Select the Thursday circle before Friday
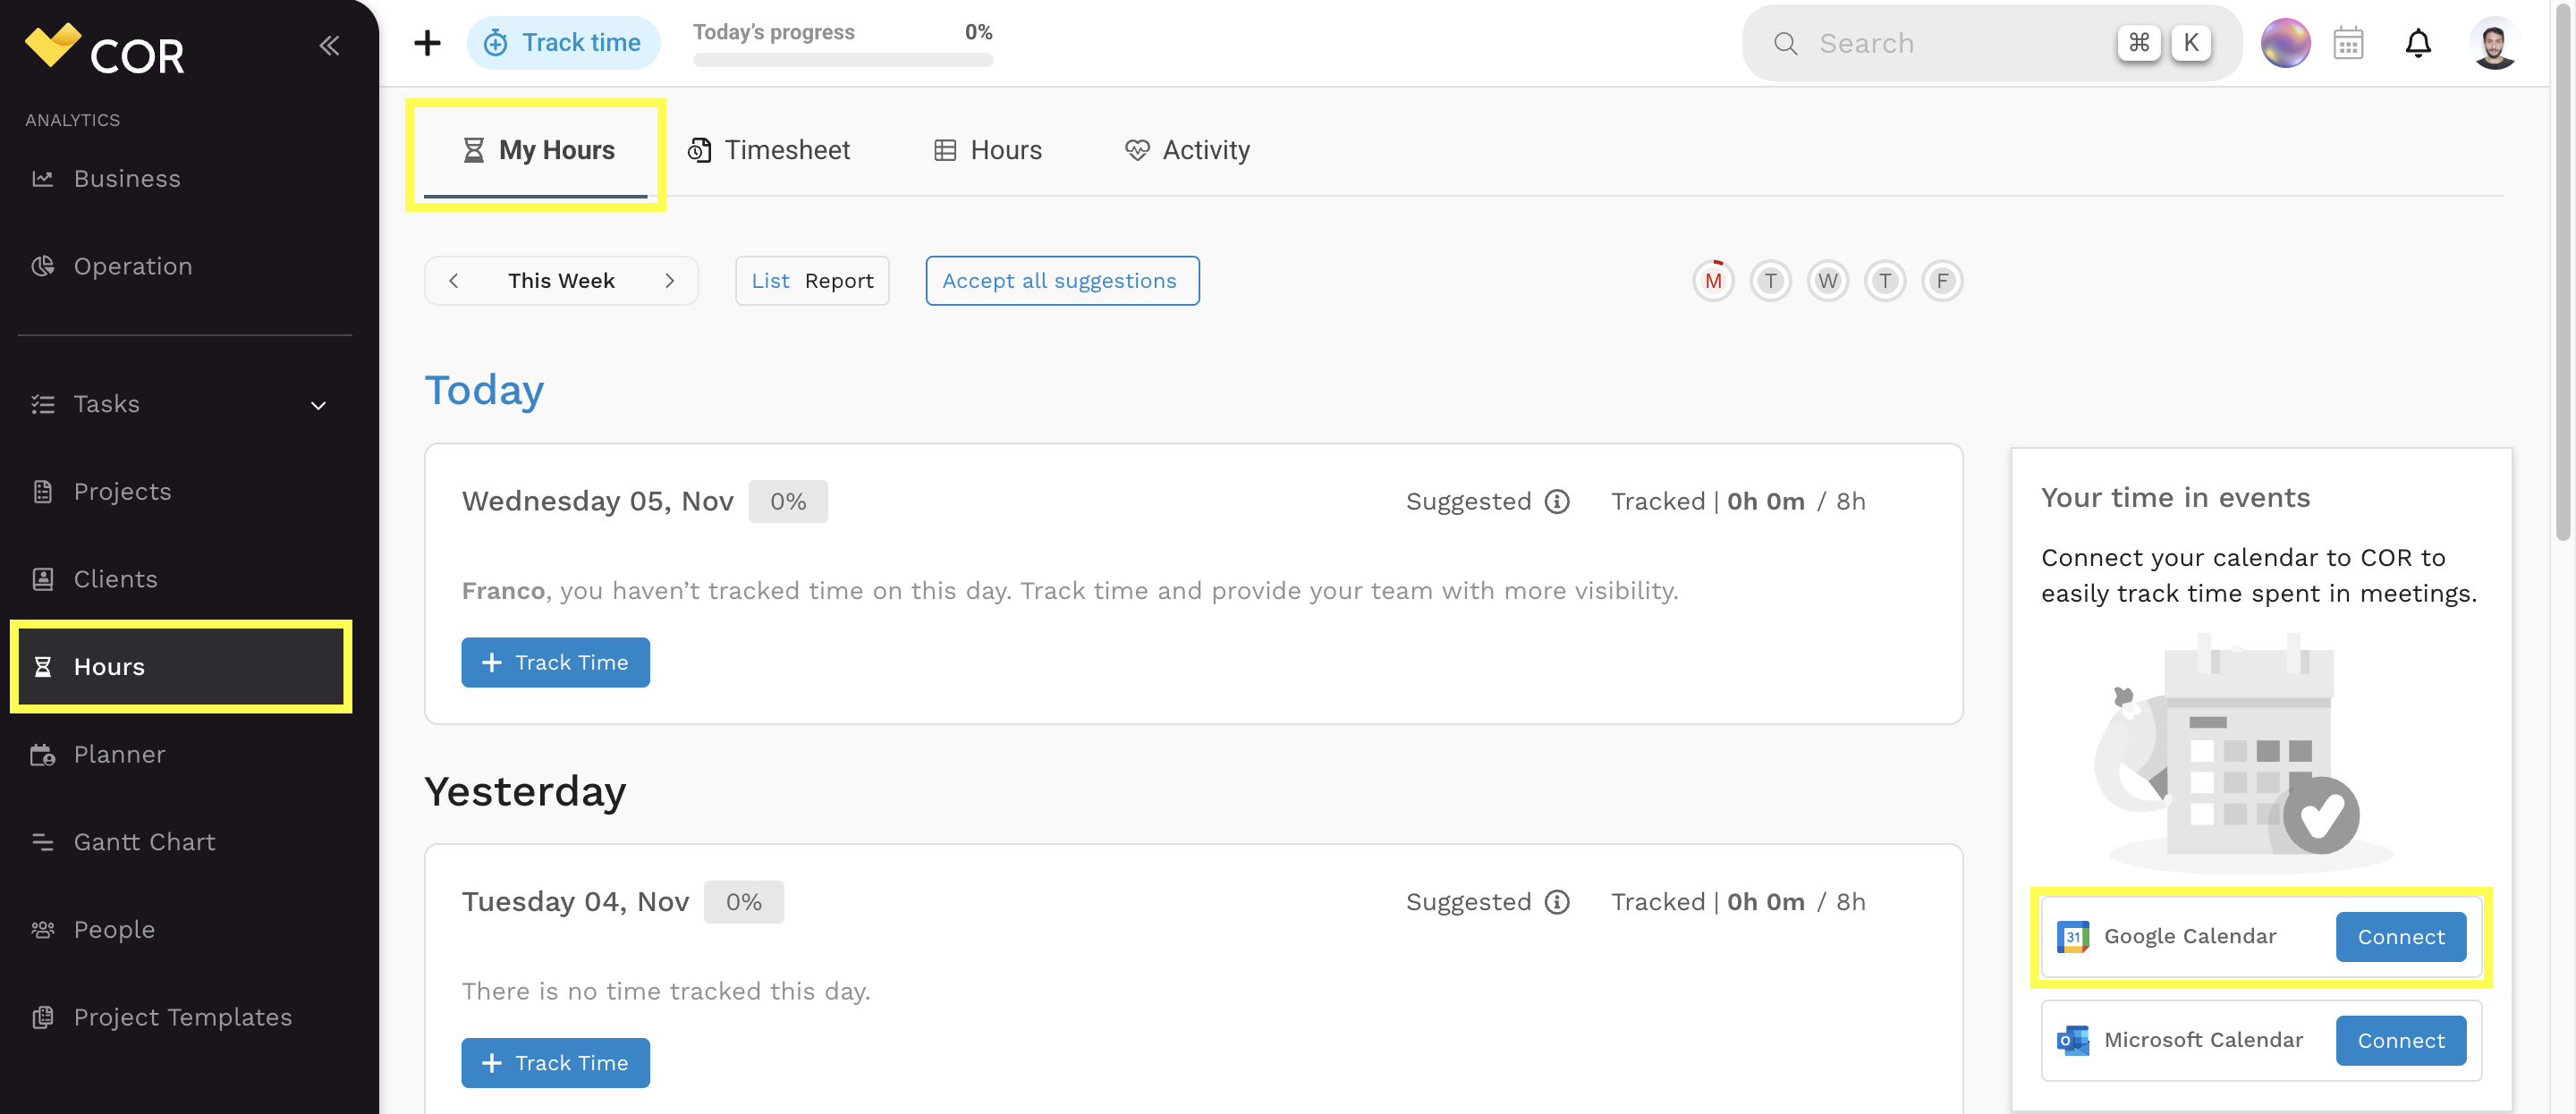Screen dimensions: 2576x1114 pyautogui.click(x=1885, y=281)
